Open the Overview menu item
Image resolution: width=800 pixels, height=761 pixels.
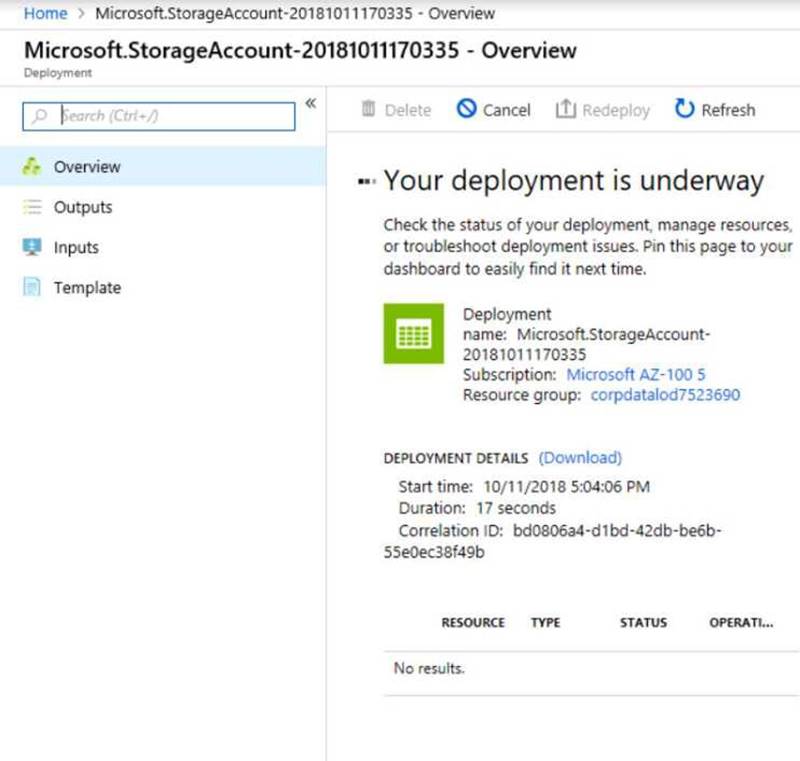coord(163,166)
